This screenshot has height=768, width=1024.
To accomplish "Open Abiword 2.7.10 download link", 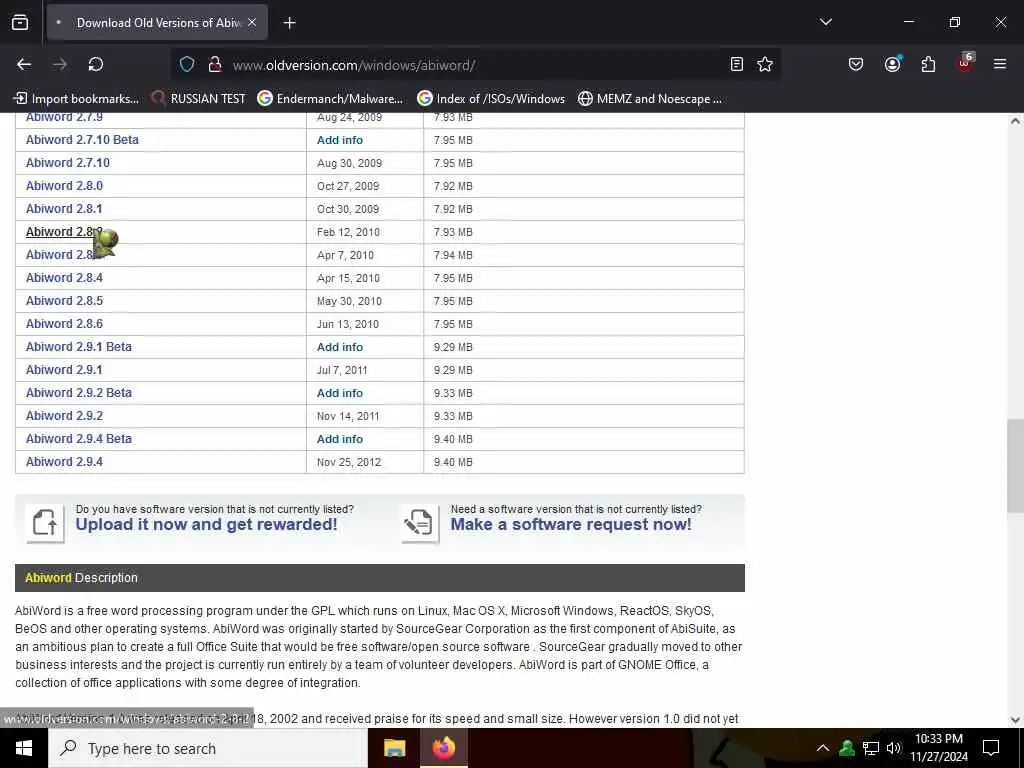I will click(68, 163).
